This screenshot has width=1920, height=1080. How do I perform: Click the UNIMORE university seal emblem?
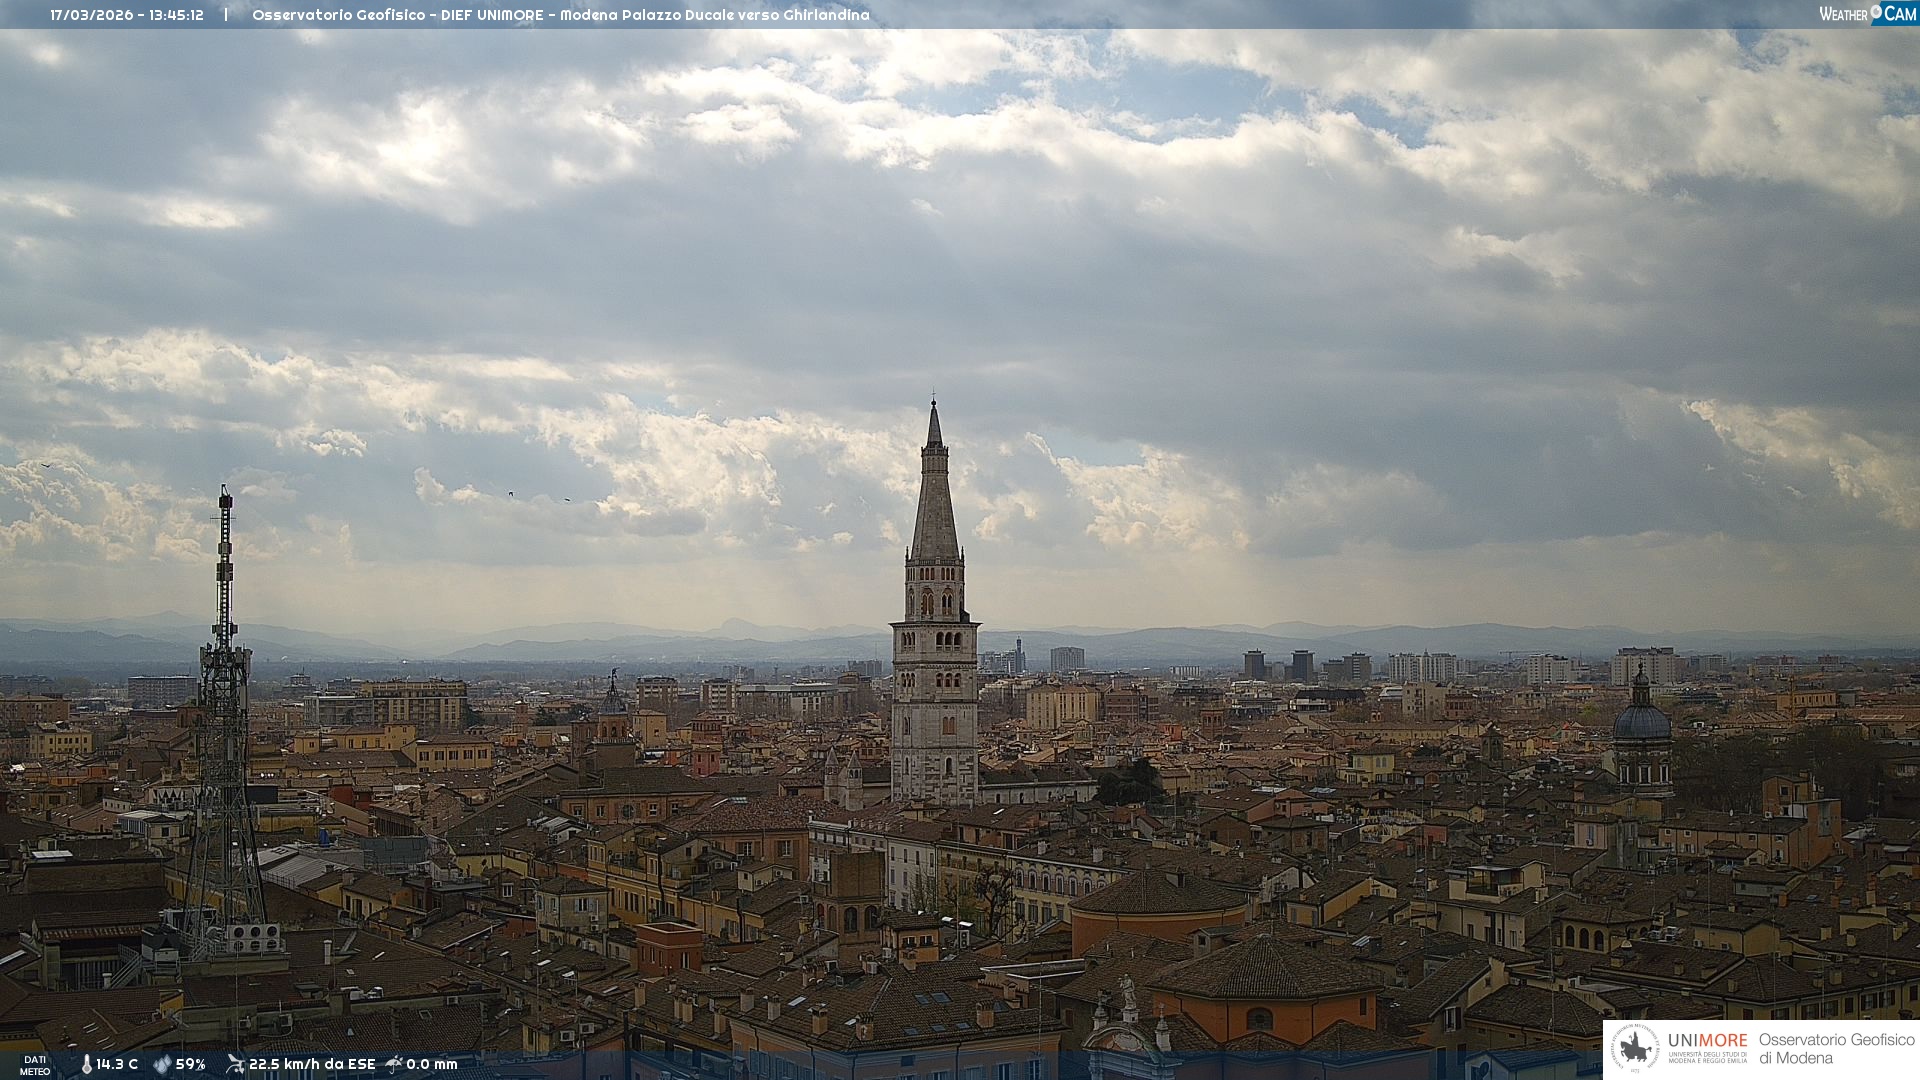pyautogui.click(x=1635, y=1048)
